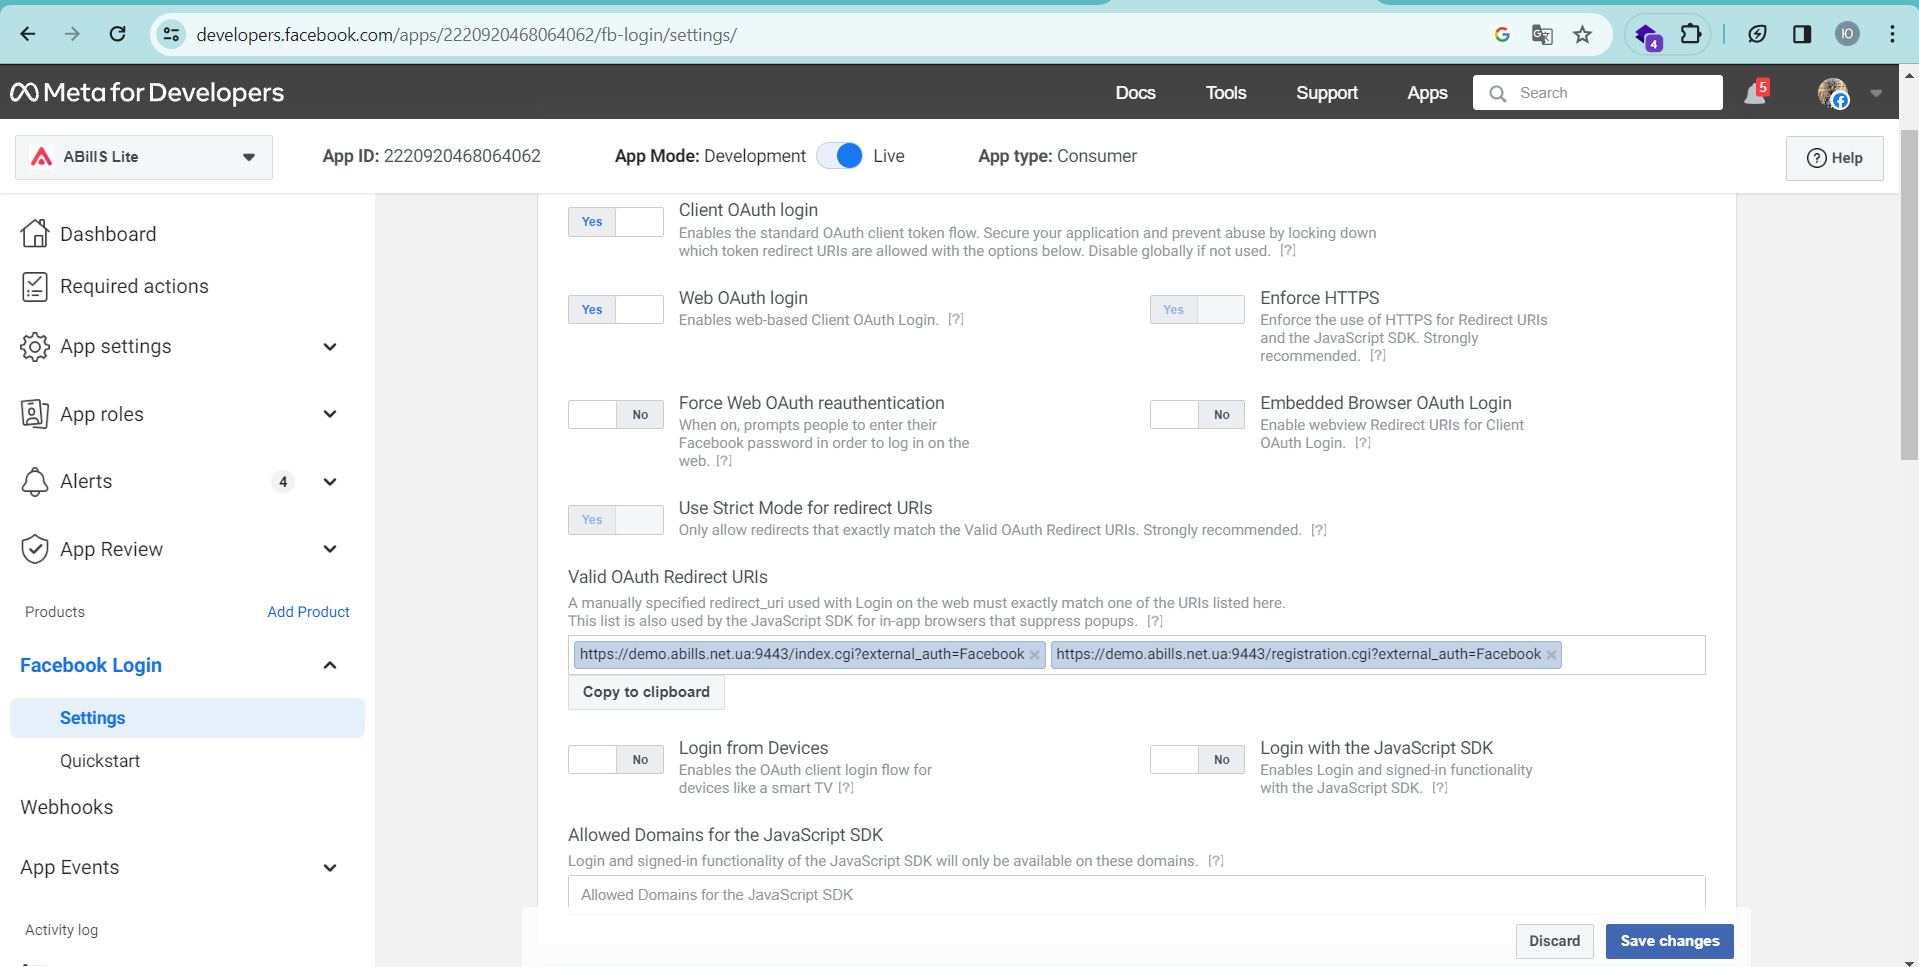Image resolution: width=1919 pixels, height=967 pixels.
Task: Click the App Review shield icon
Action: [35, 549]
